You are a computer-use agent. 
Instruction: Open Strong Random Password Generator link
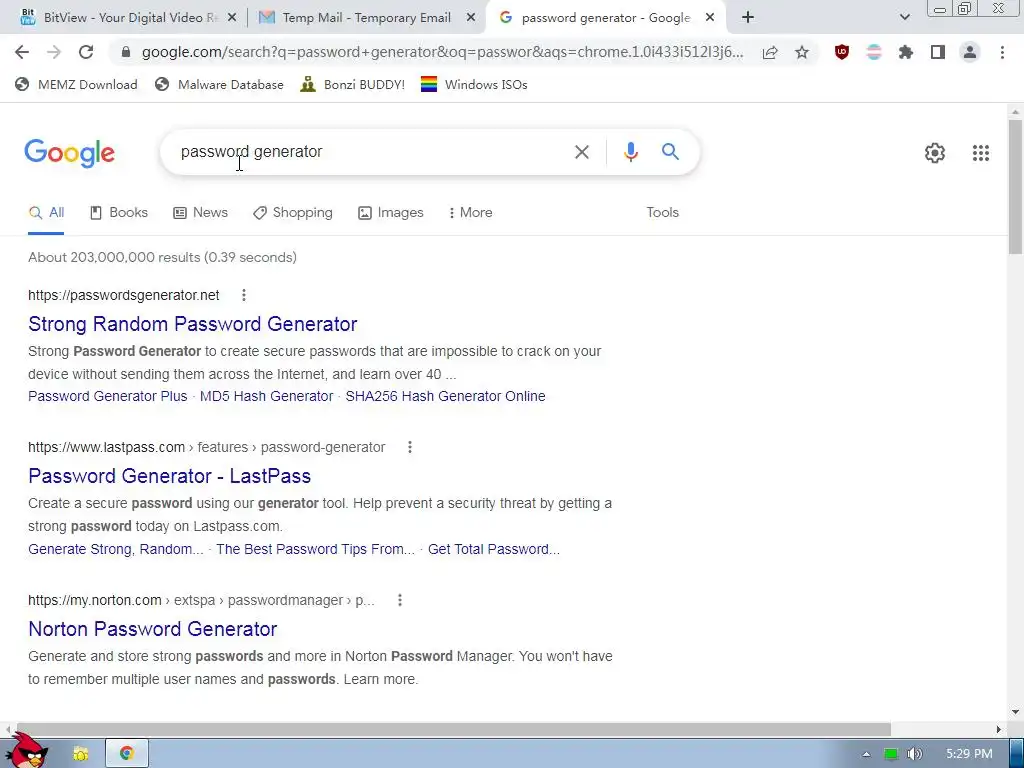(x=193, y=324)
